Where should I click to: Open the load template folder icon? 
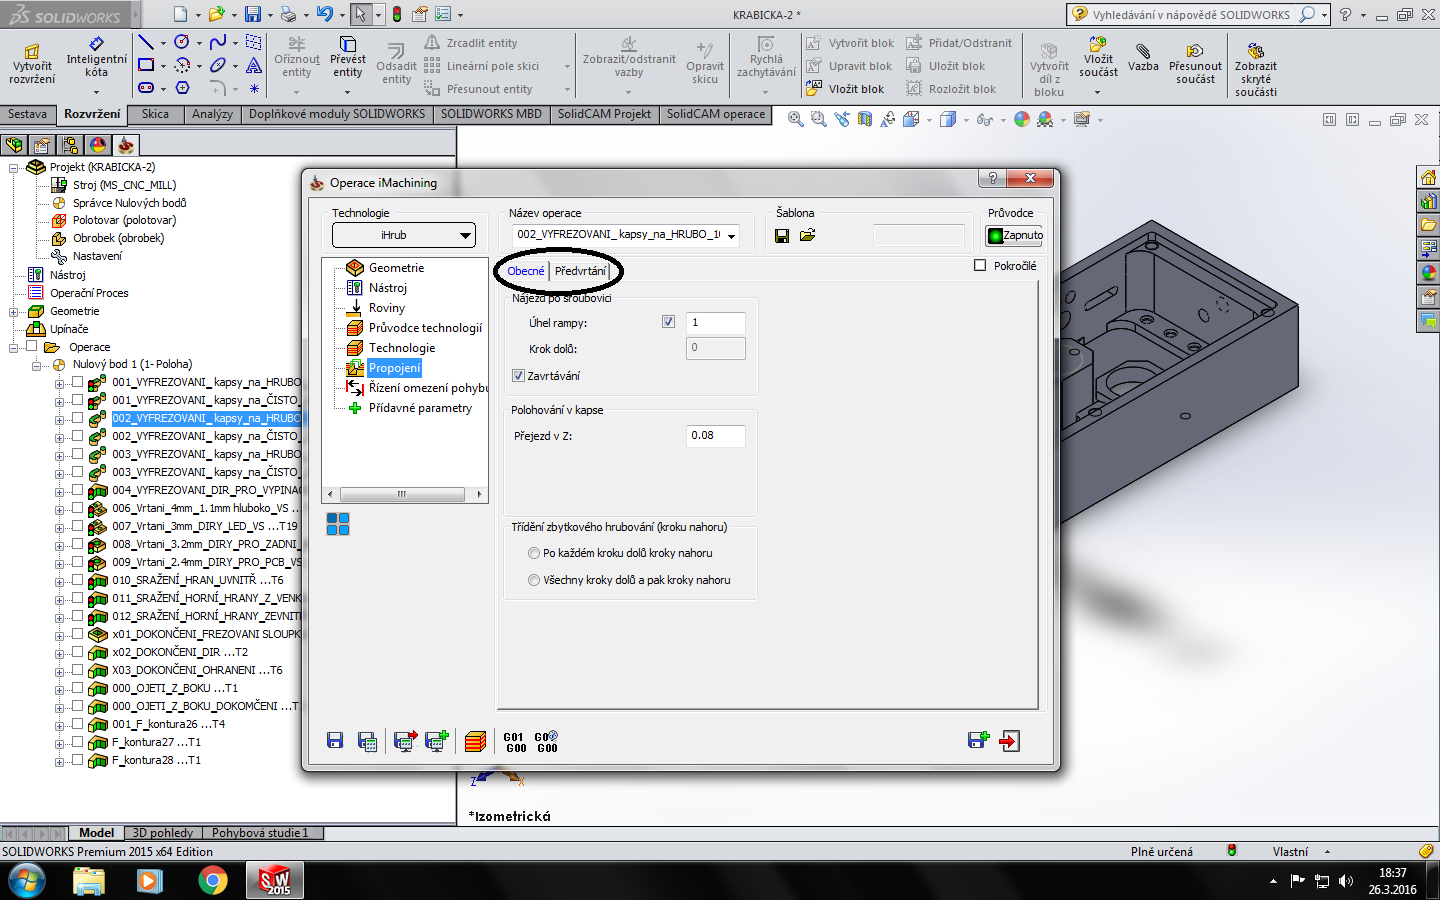coord(807,236)
